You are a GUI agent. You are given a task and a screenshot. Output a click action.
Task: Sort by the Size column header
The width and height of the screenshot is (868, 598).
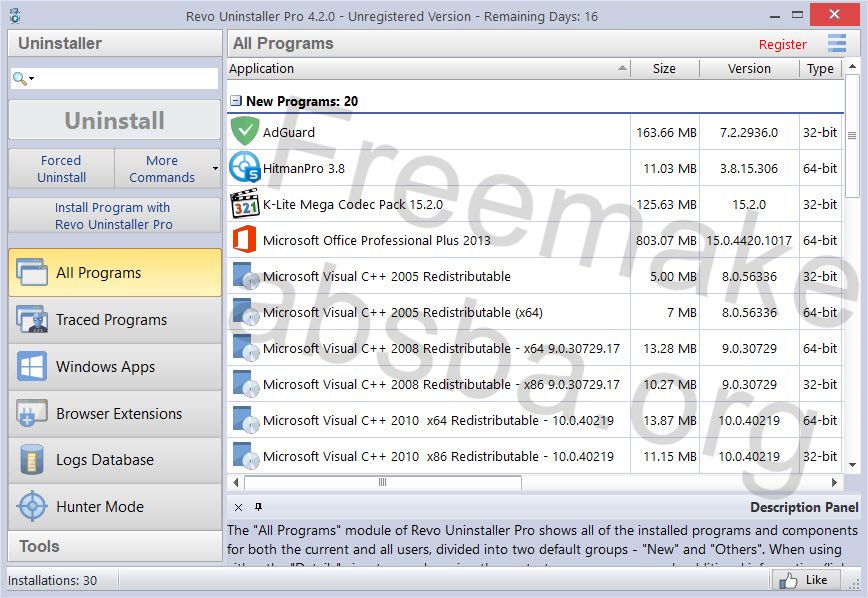pyautogui.click(x=664, y=69)
